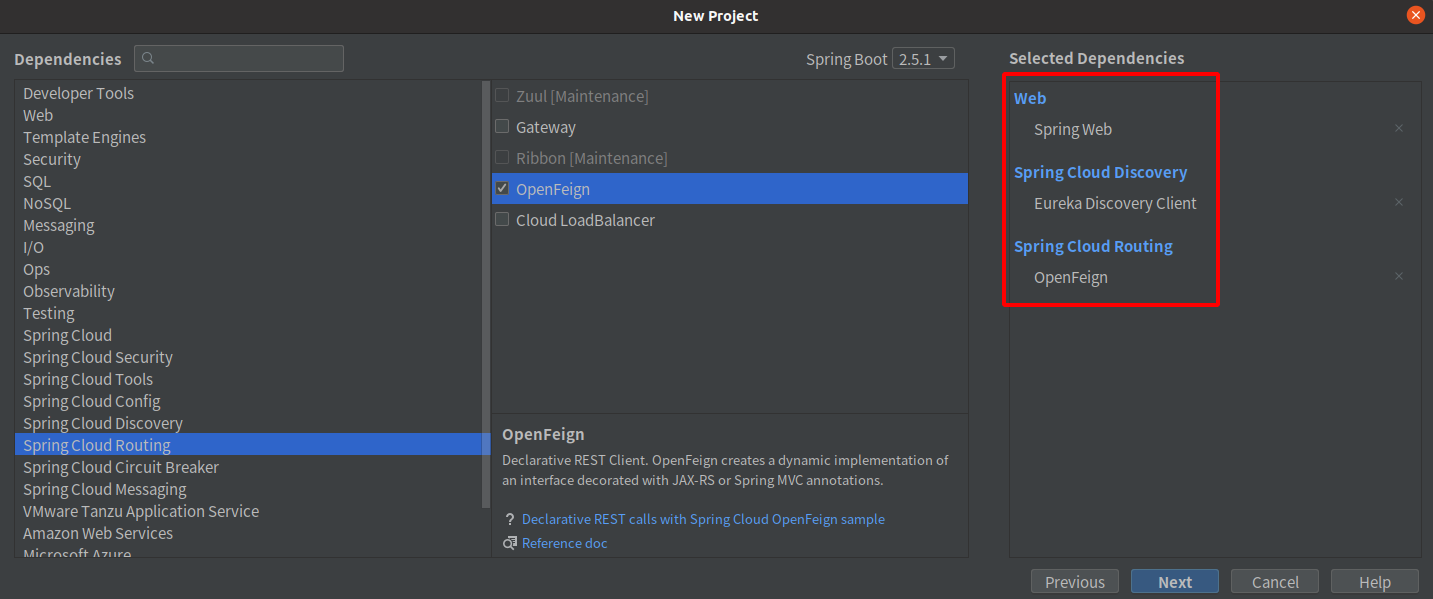Select NoSQL category
The height and width of the screenshot is (599, 1433).
coord(248,203)
